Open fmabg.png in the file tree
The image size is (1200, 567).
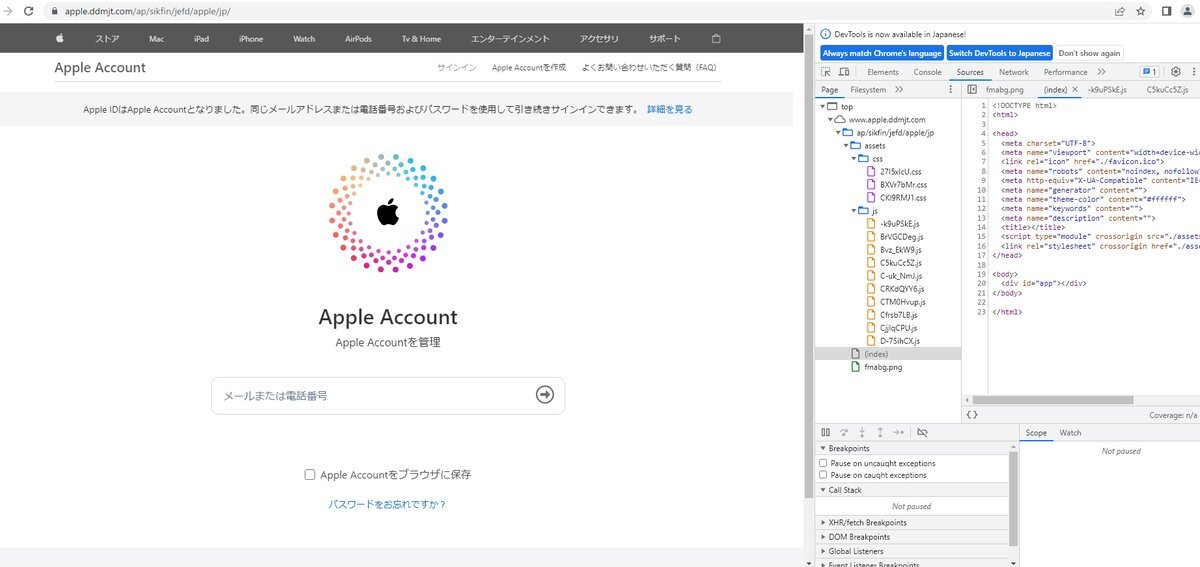coord(883,367)
